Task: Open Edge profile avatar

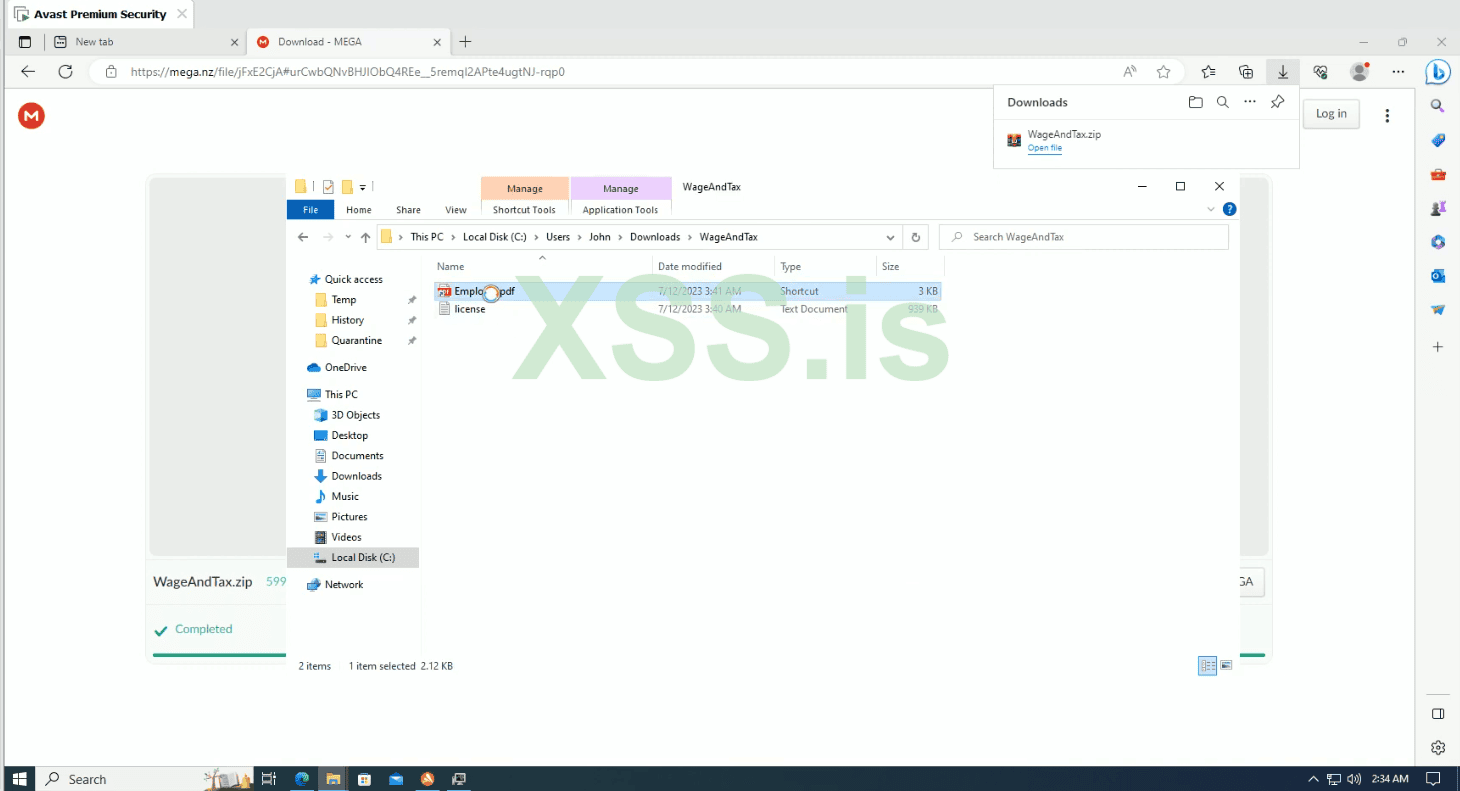Action: (x=1359, y=72)
